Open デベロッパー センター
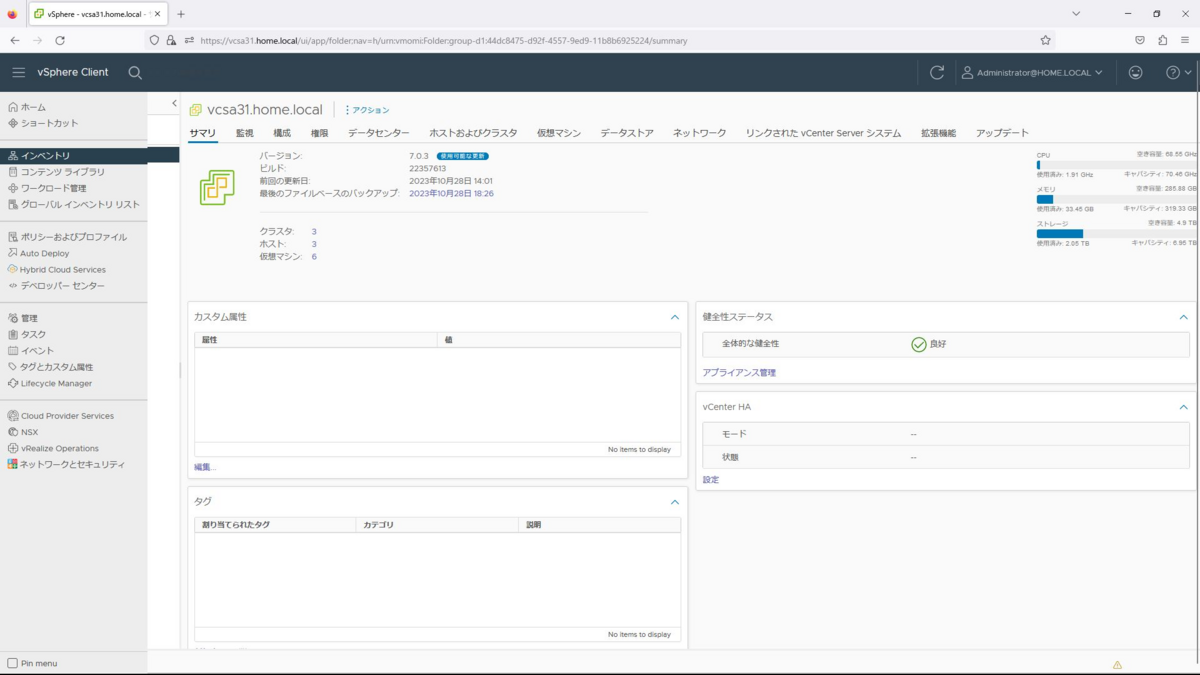Viewport: 1200px width, 675px height. [56, 286]
